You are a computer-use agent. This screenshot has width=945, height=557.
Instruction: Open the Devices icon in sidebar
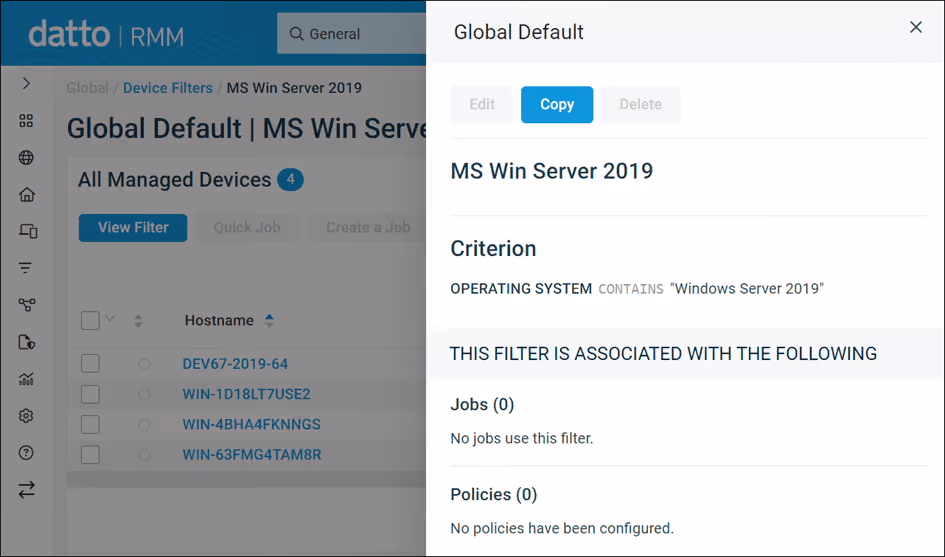tap(28, 231)
